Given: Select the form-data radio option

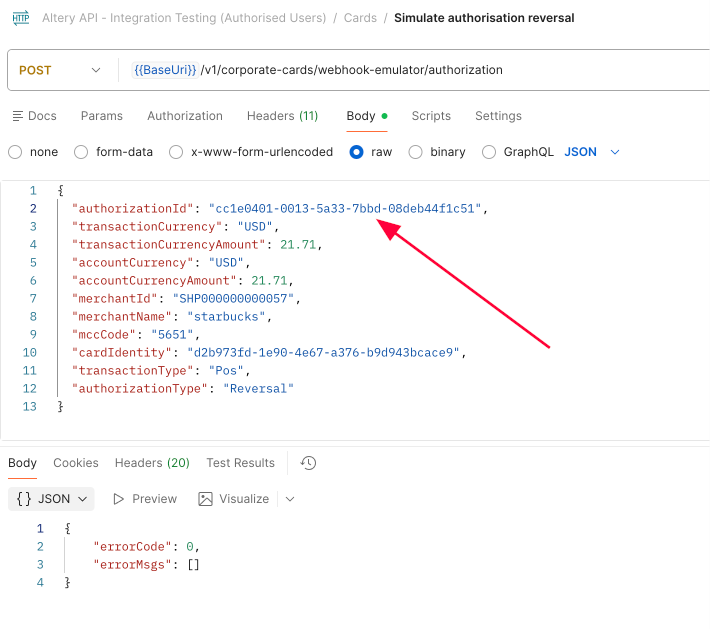Looking at the screenshot, I should pyautogui.click(x=81, y=152).
